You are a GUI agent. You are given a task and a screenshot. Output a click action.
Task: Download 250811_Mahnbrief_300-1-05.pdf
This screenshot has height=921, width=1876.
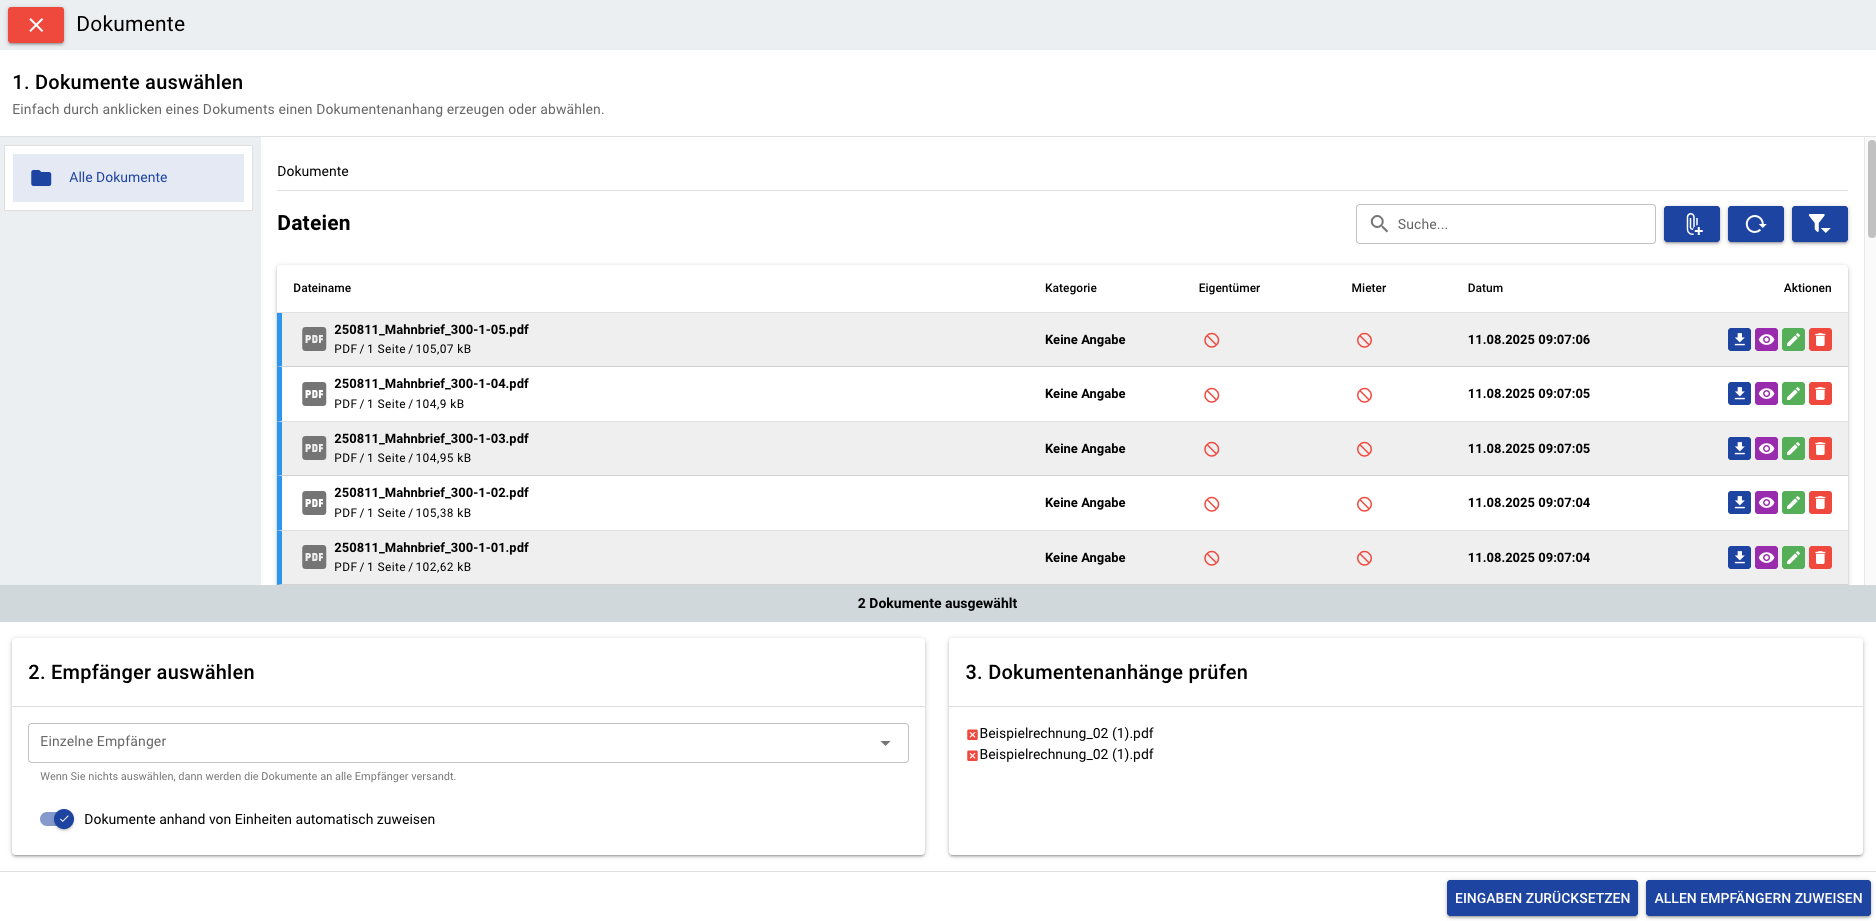click(x=1739, y=340)
